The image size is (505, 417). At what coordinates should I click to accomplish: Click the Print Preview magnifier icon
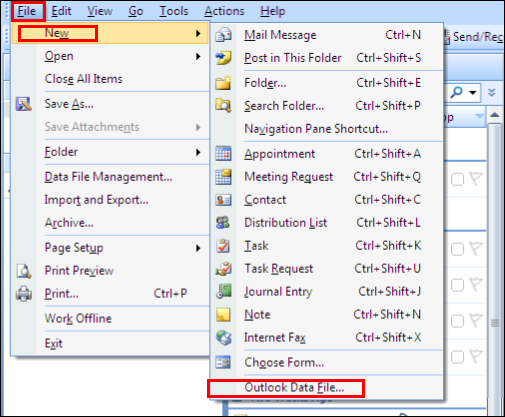(x=24, y=271)
